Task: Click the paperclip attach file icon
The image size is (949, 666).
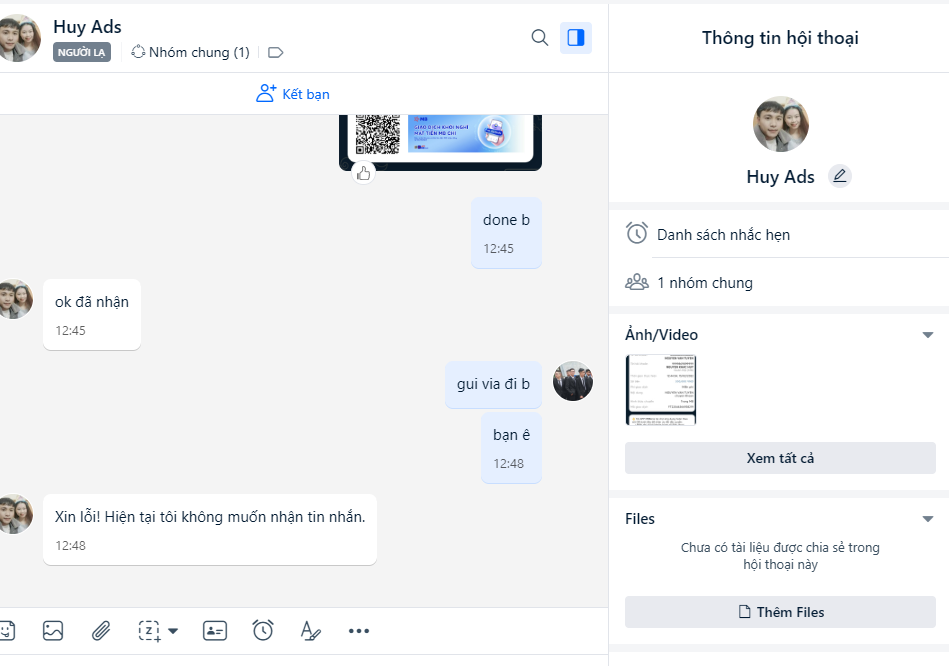Action: click(x=101, y=630)
